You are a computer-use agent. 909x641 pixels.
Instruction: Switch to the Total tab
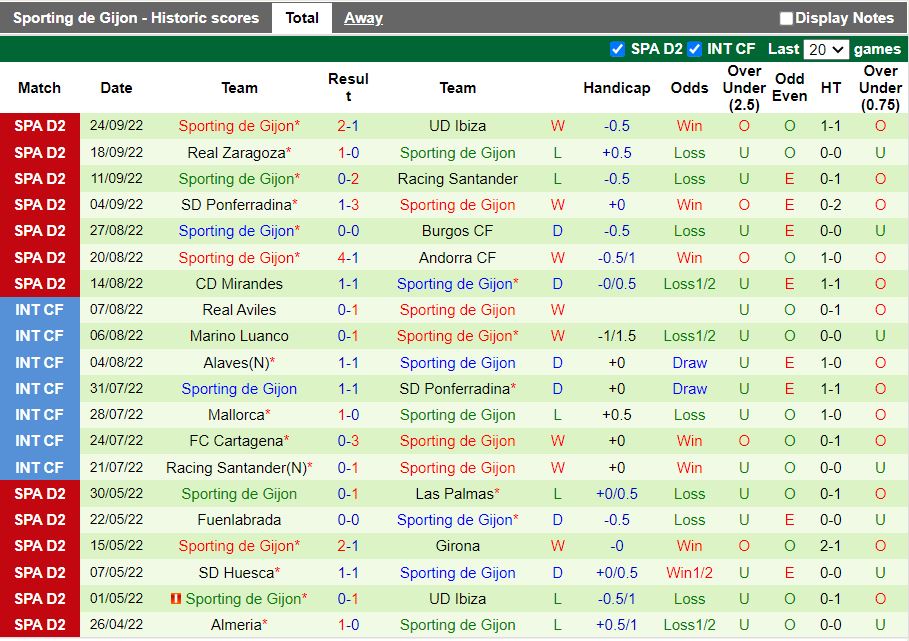[x=302, y=18]
